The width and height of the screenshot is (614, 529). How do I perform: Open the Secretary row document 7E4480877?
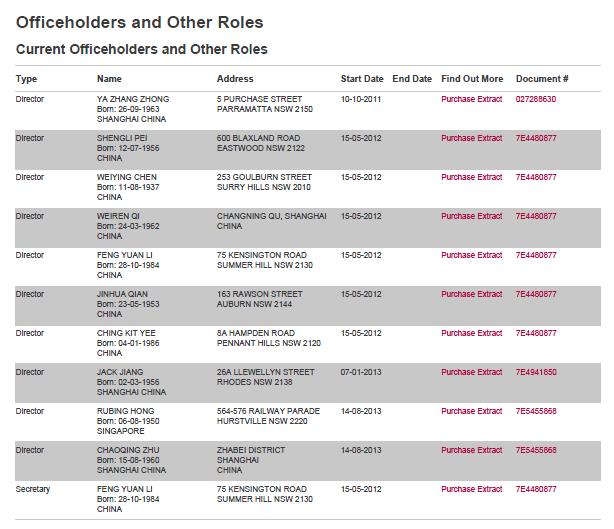[535, 490]
